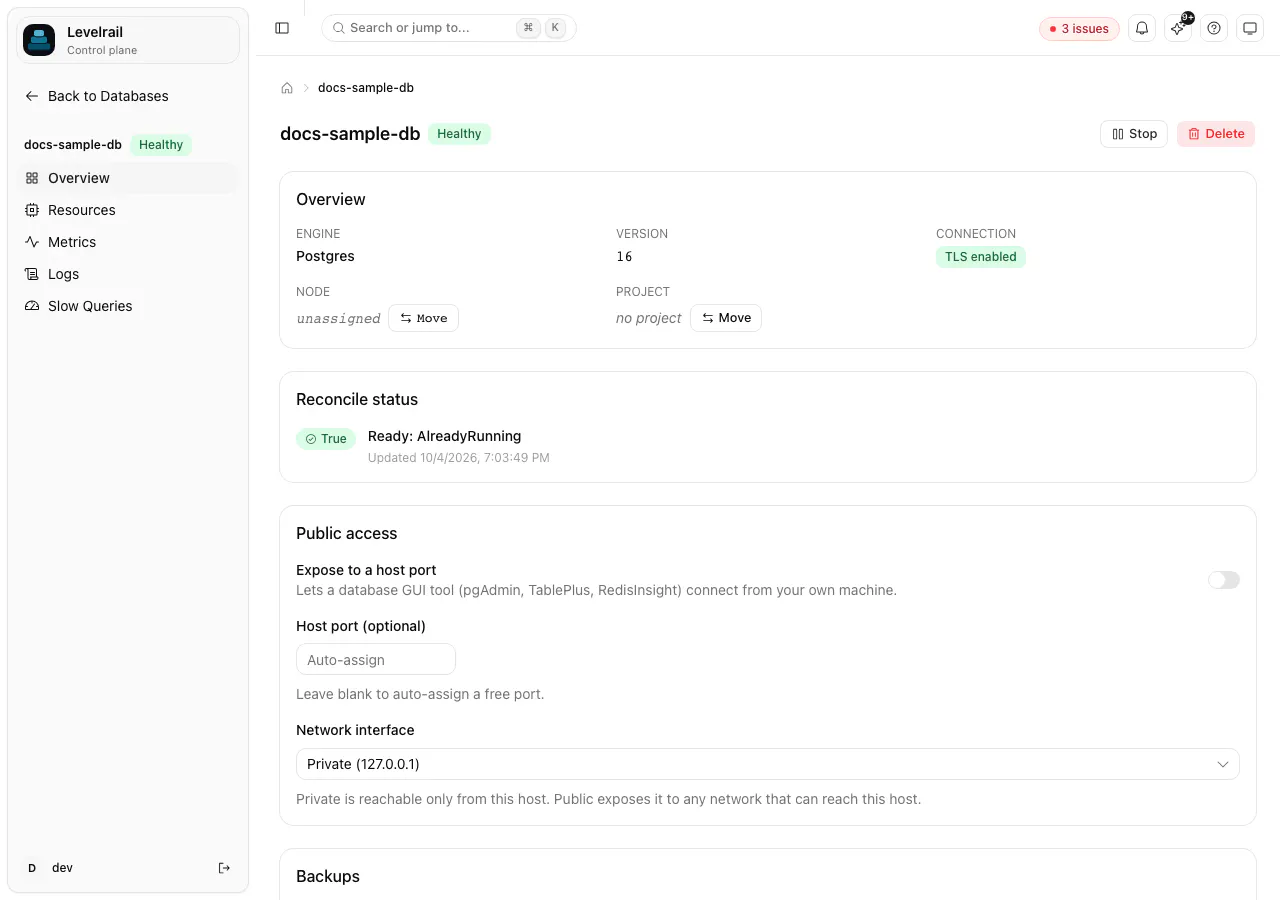This screenshot has width=1280, height=900.
Task: Go to home breadcrumb icon
Action: [x=287, y=88]
